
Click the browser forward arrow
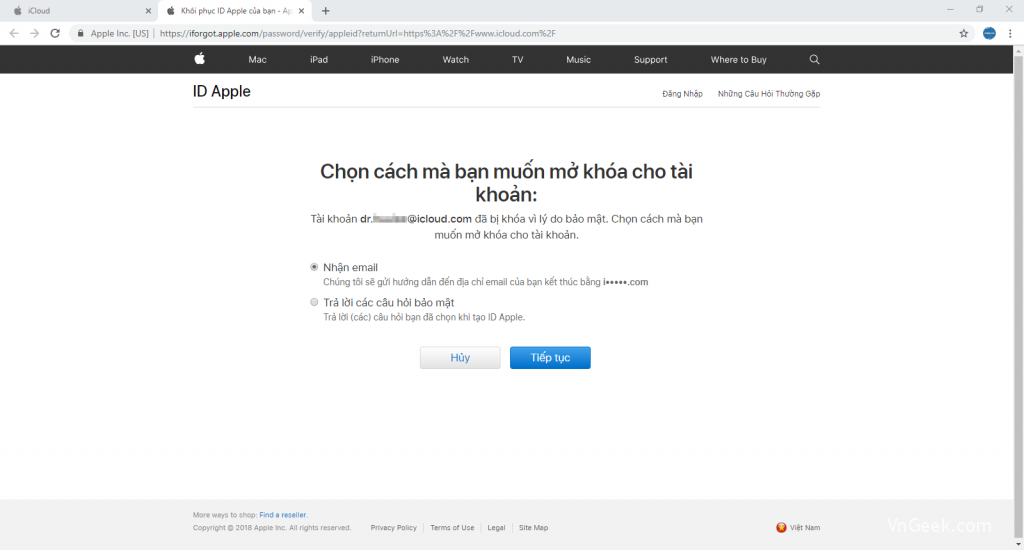(35, 33)
